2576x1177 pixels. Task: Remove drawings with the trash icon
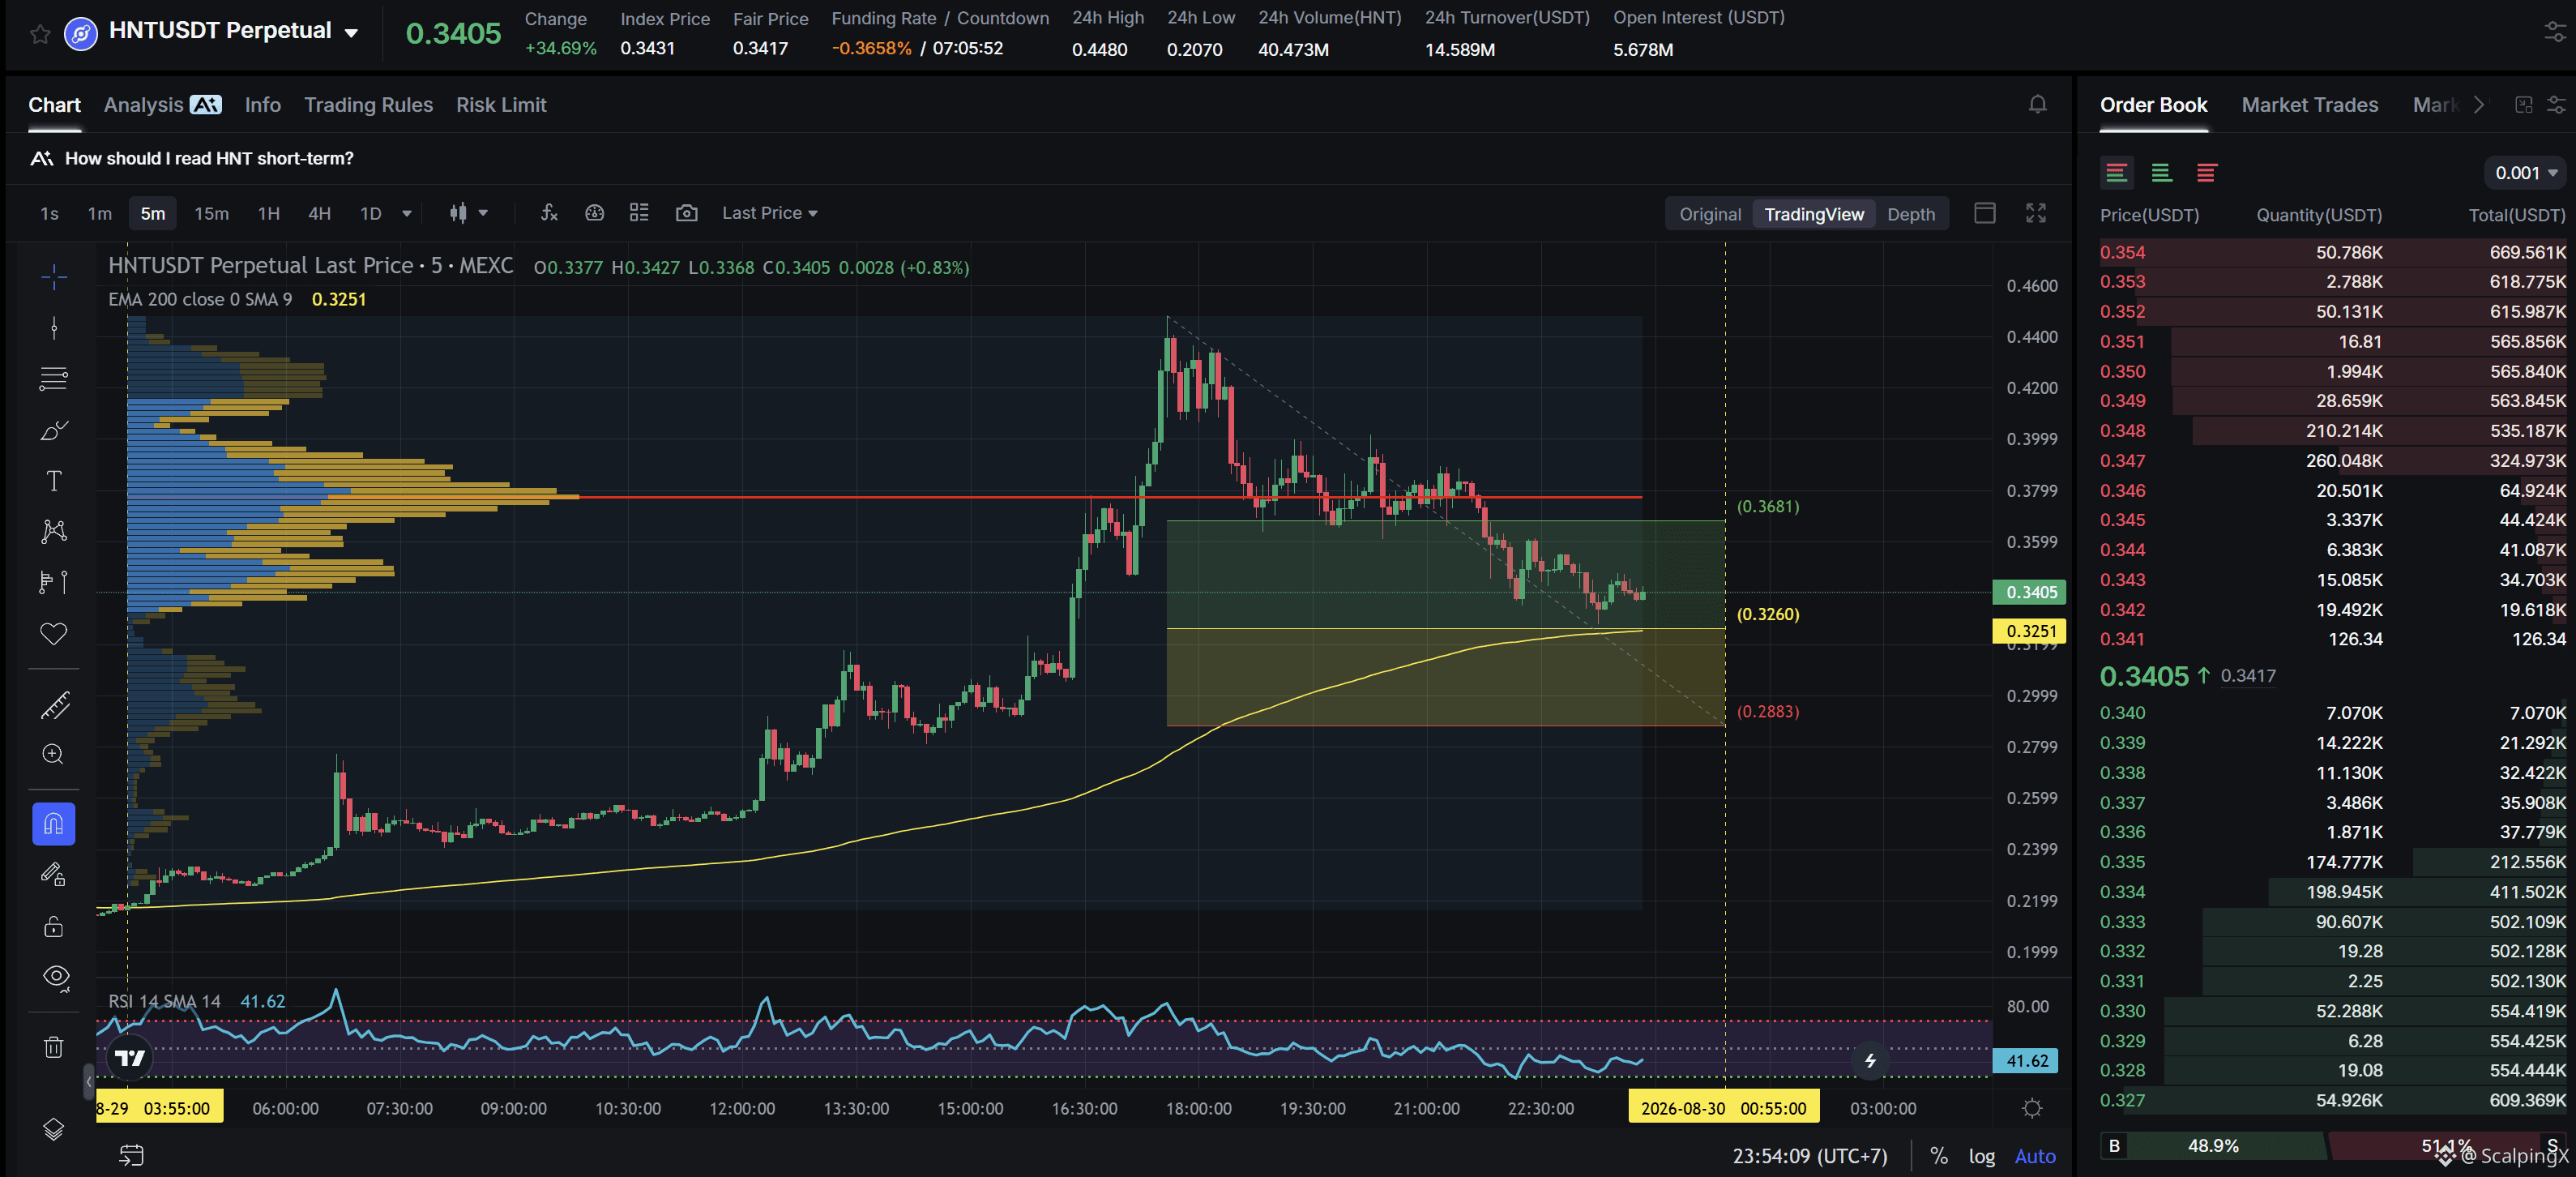(x=54, y=1047)
